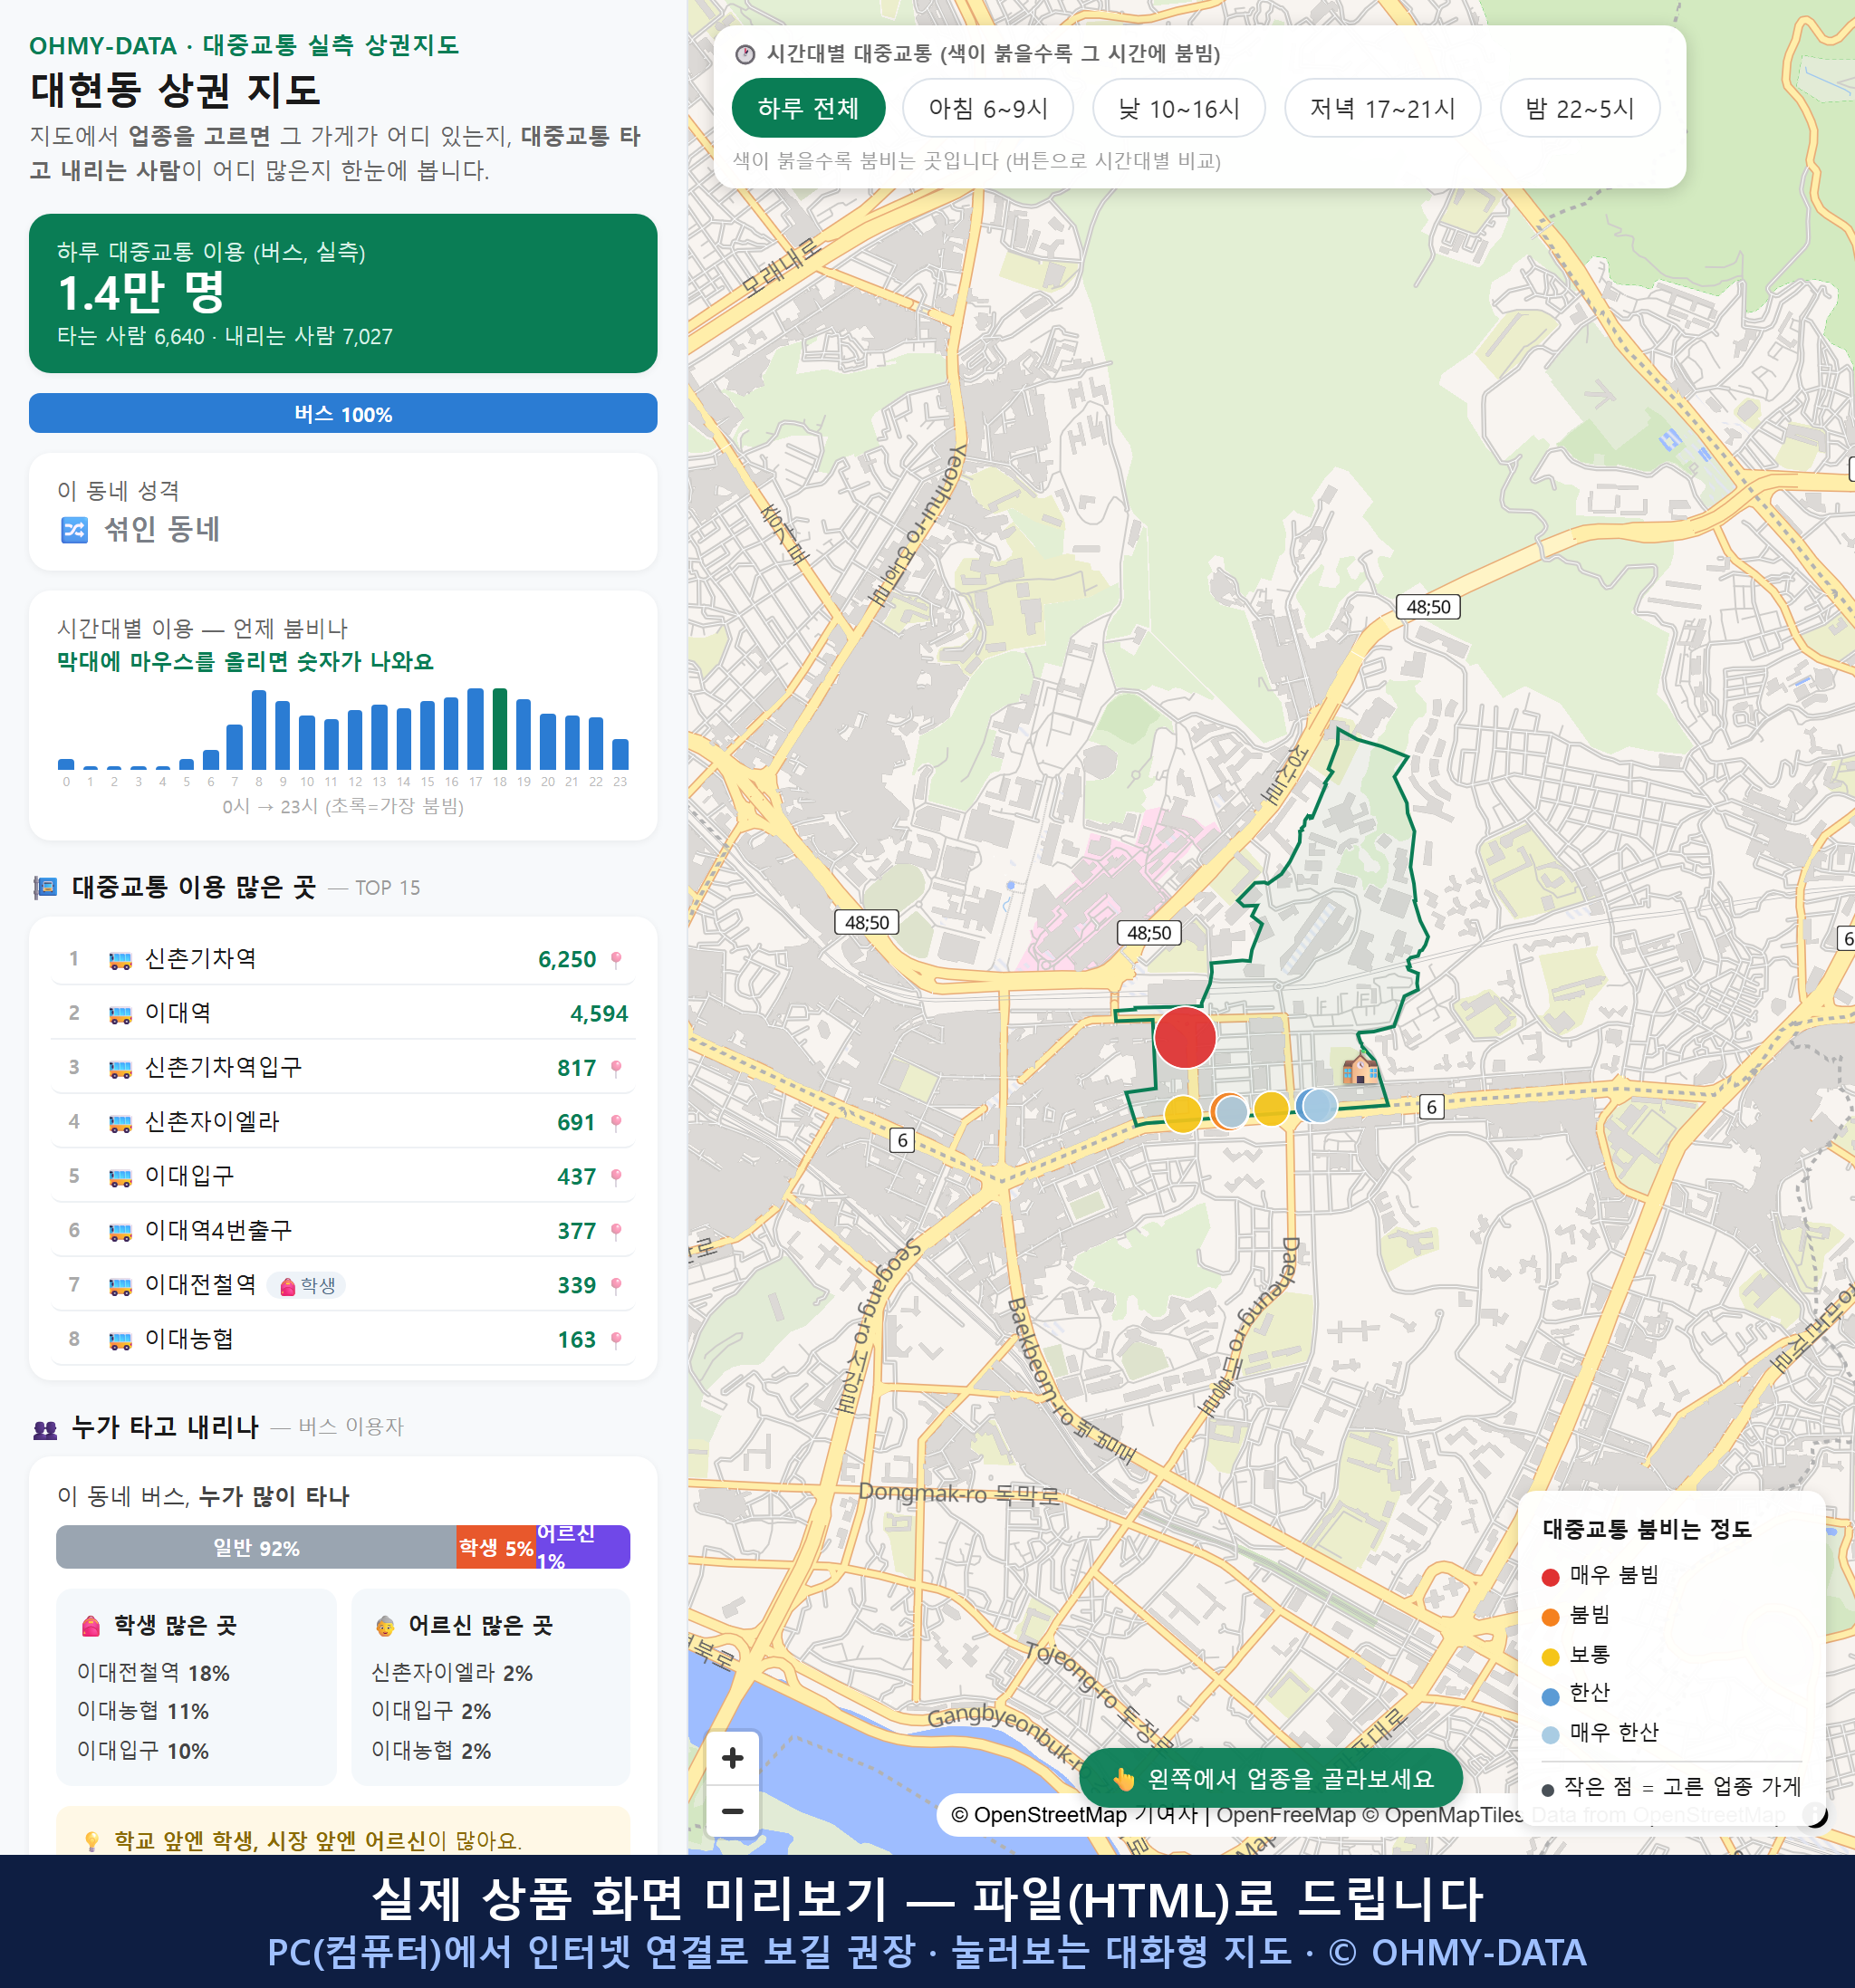The width and height of the screenshot is (1855, 1988).
Task: Click the bus icon in 이대농협 row
Action: (x=120, y=1340)
